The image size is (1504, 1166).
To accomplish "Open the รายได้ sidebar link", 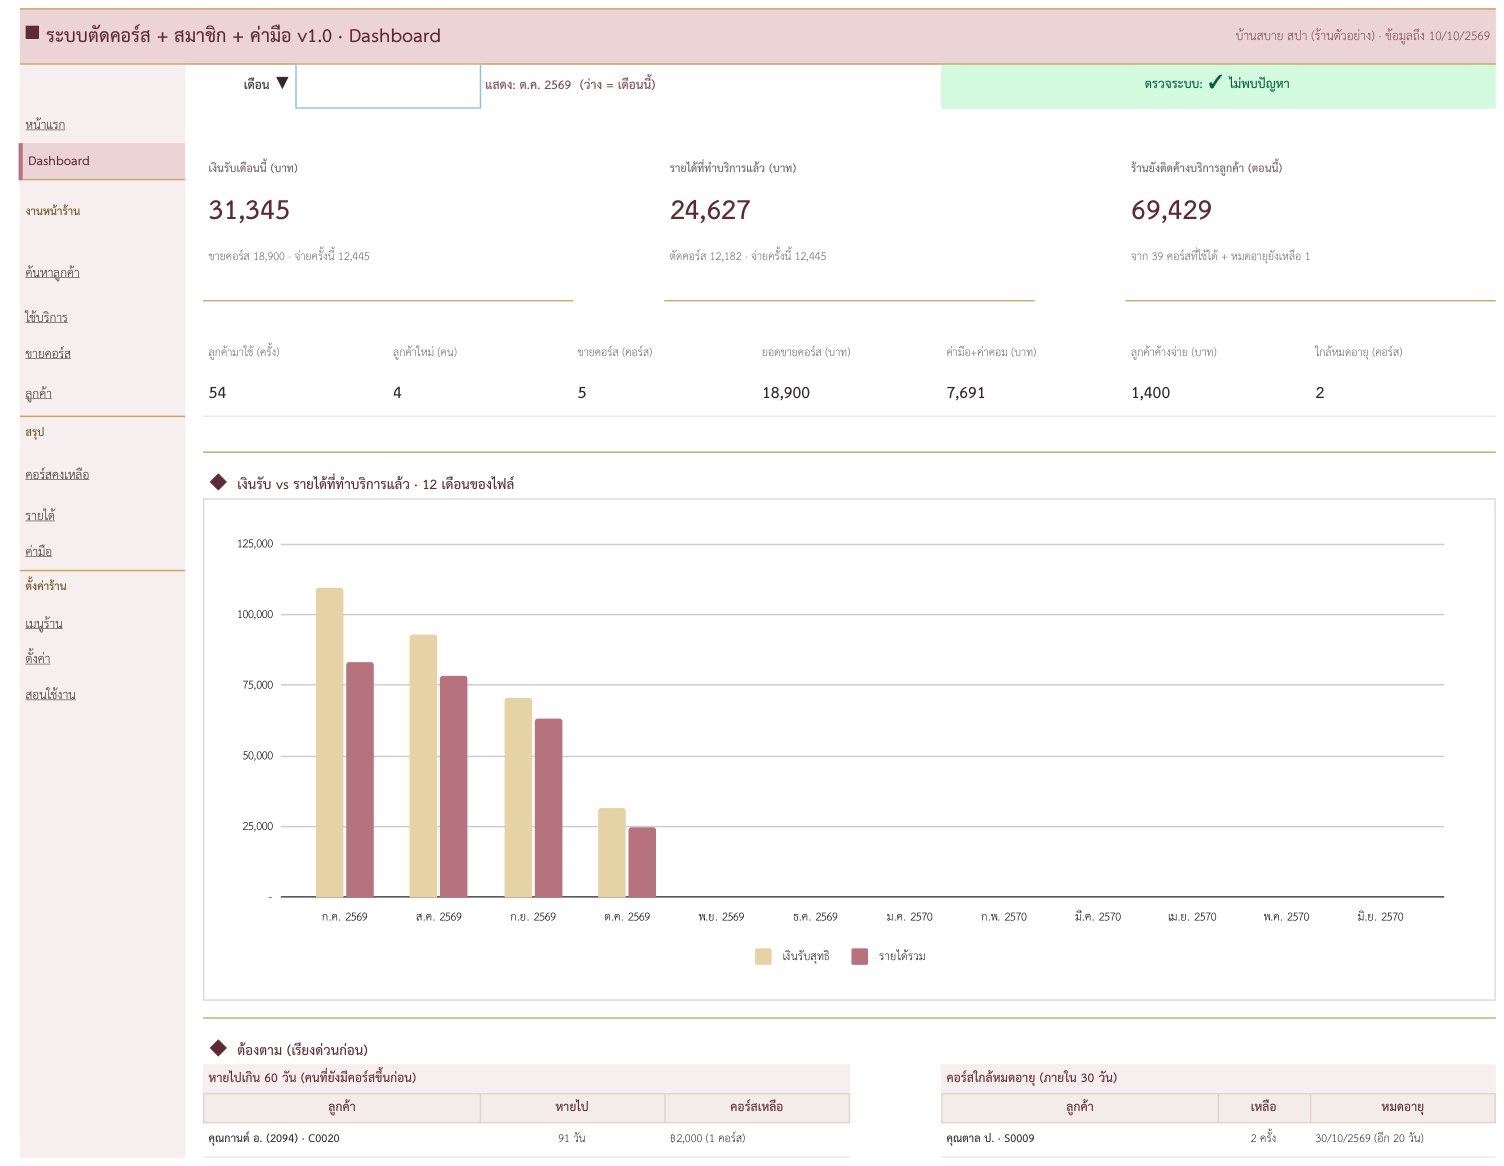I will (x=40, y=515).
